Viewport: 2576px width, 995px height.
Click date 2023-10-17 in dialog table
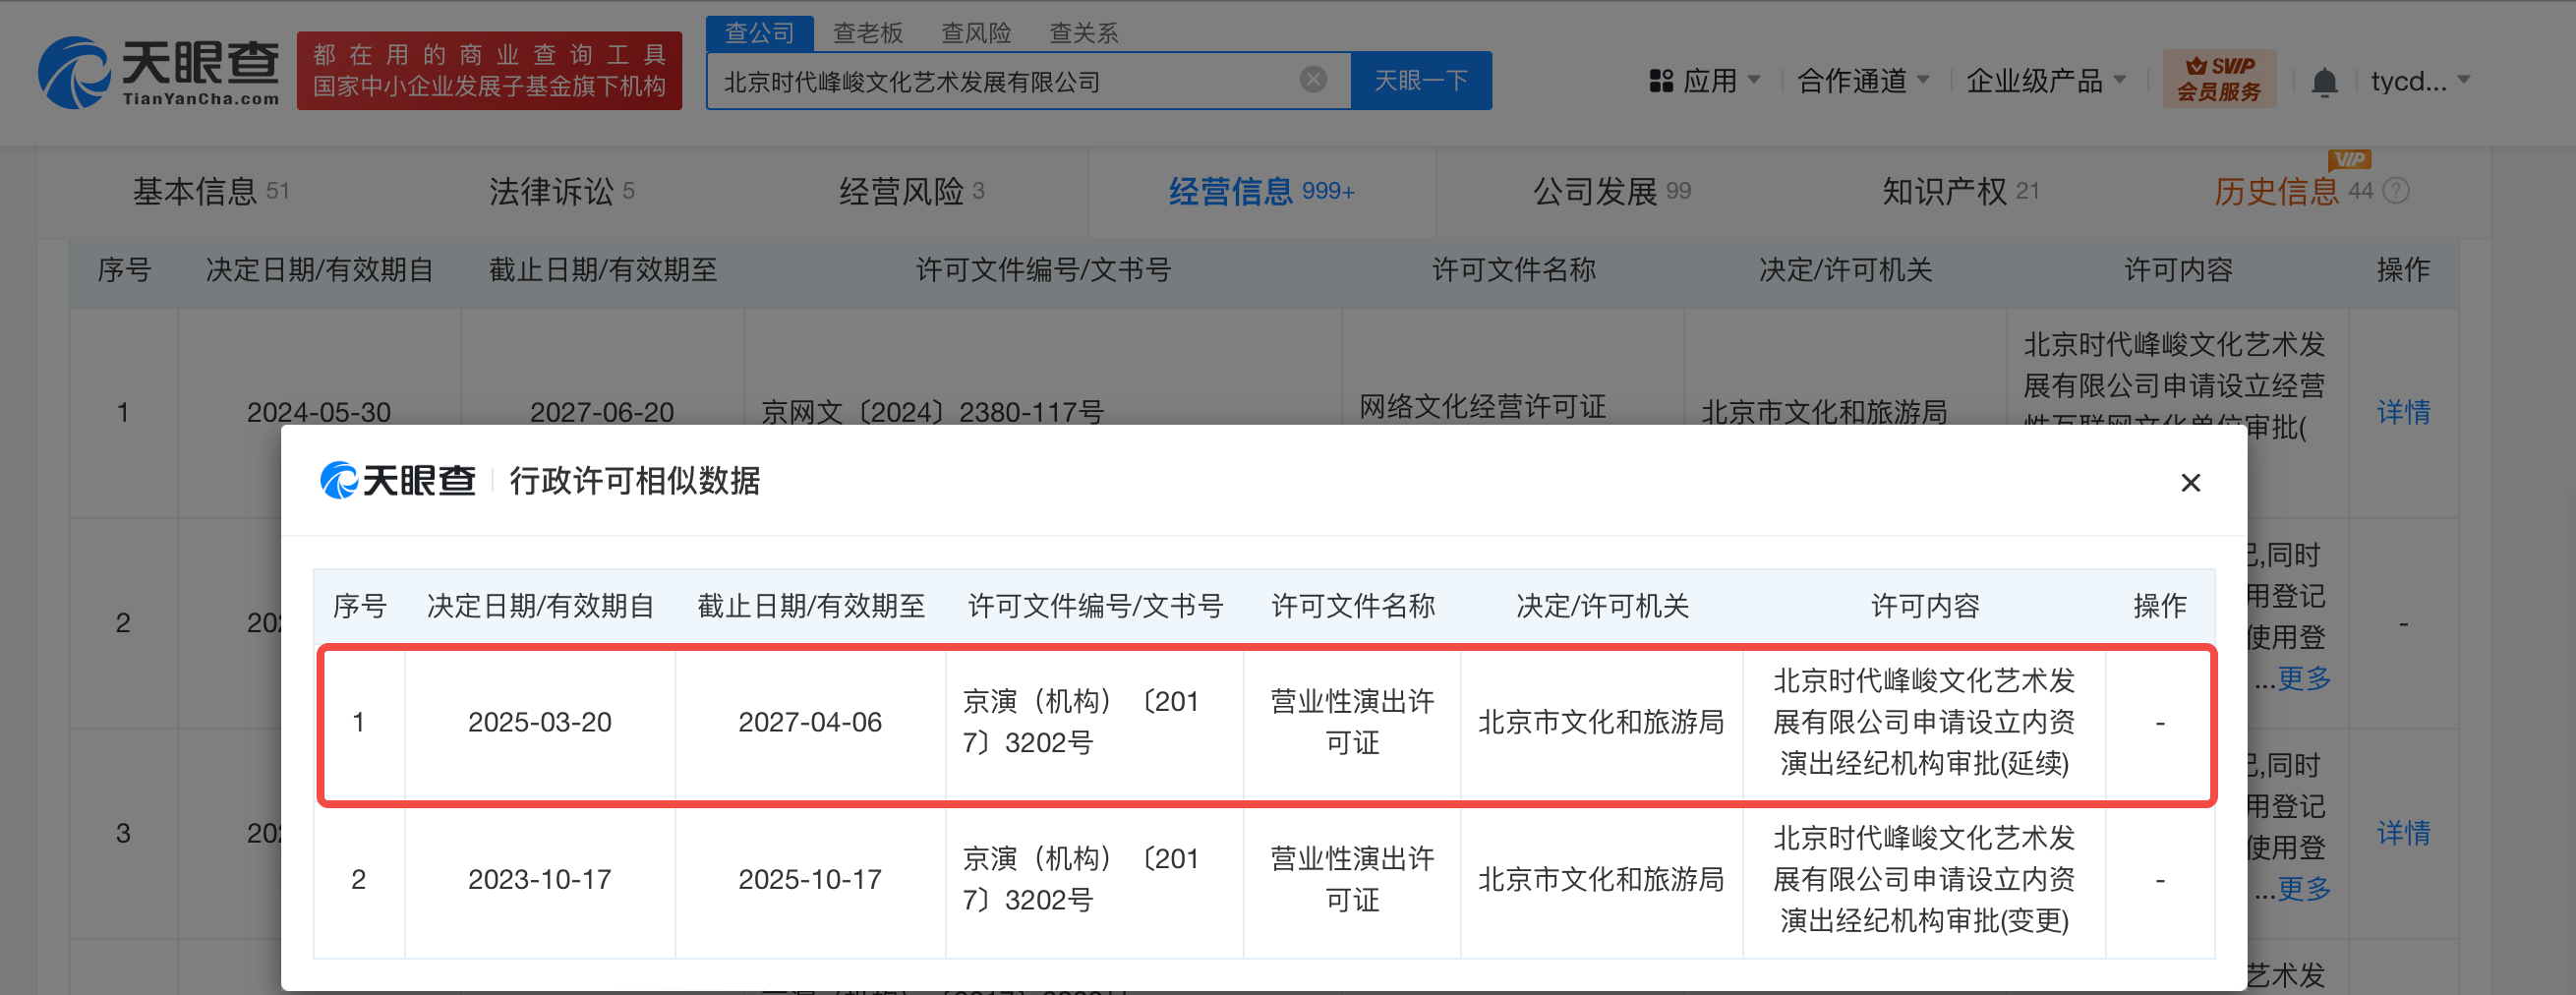click(x=540, y=879)
